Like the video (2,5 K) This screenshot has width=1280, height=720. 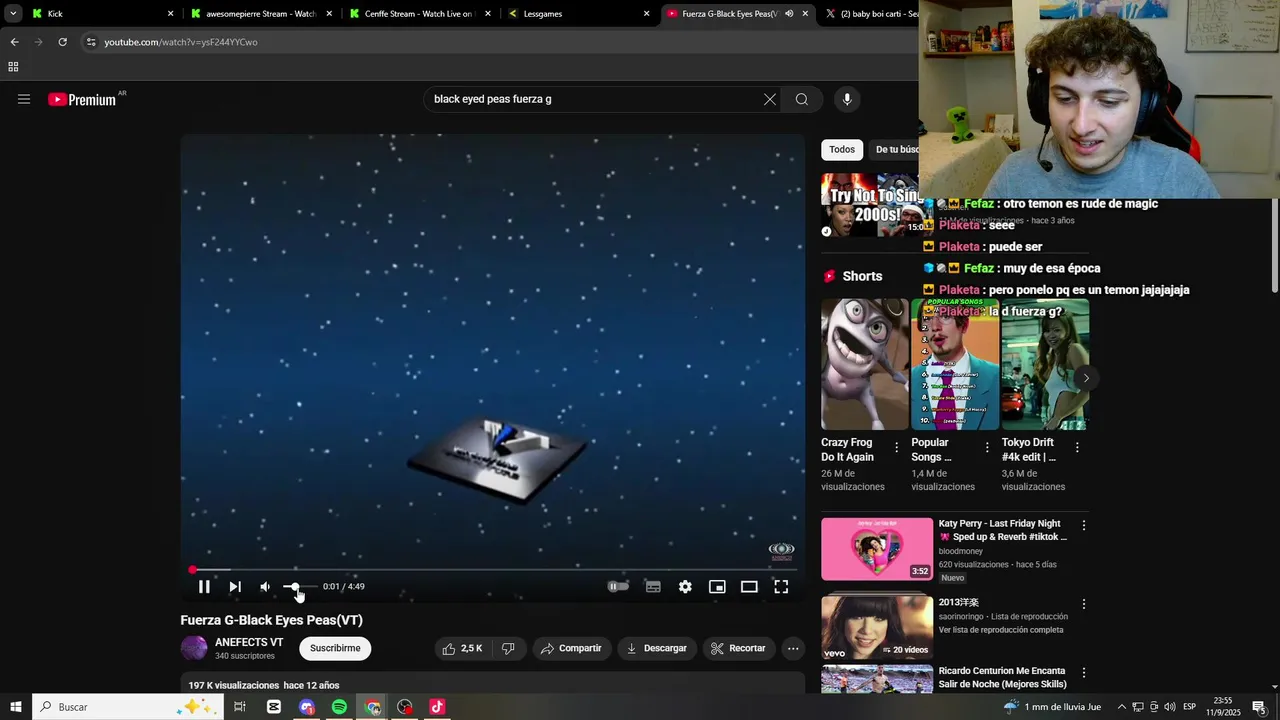pyautogui.click(x=463, y=648)
